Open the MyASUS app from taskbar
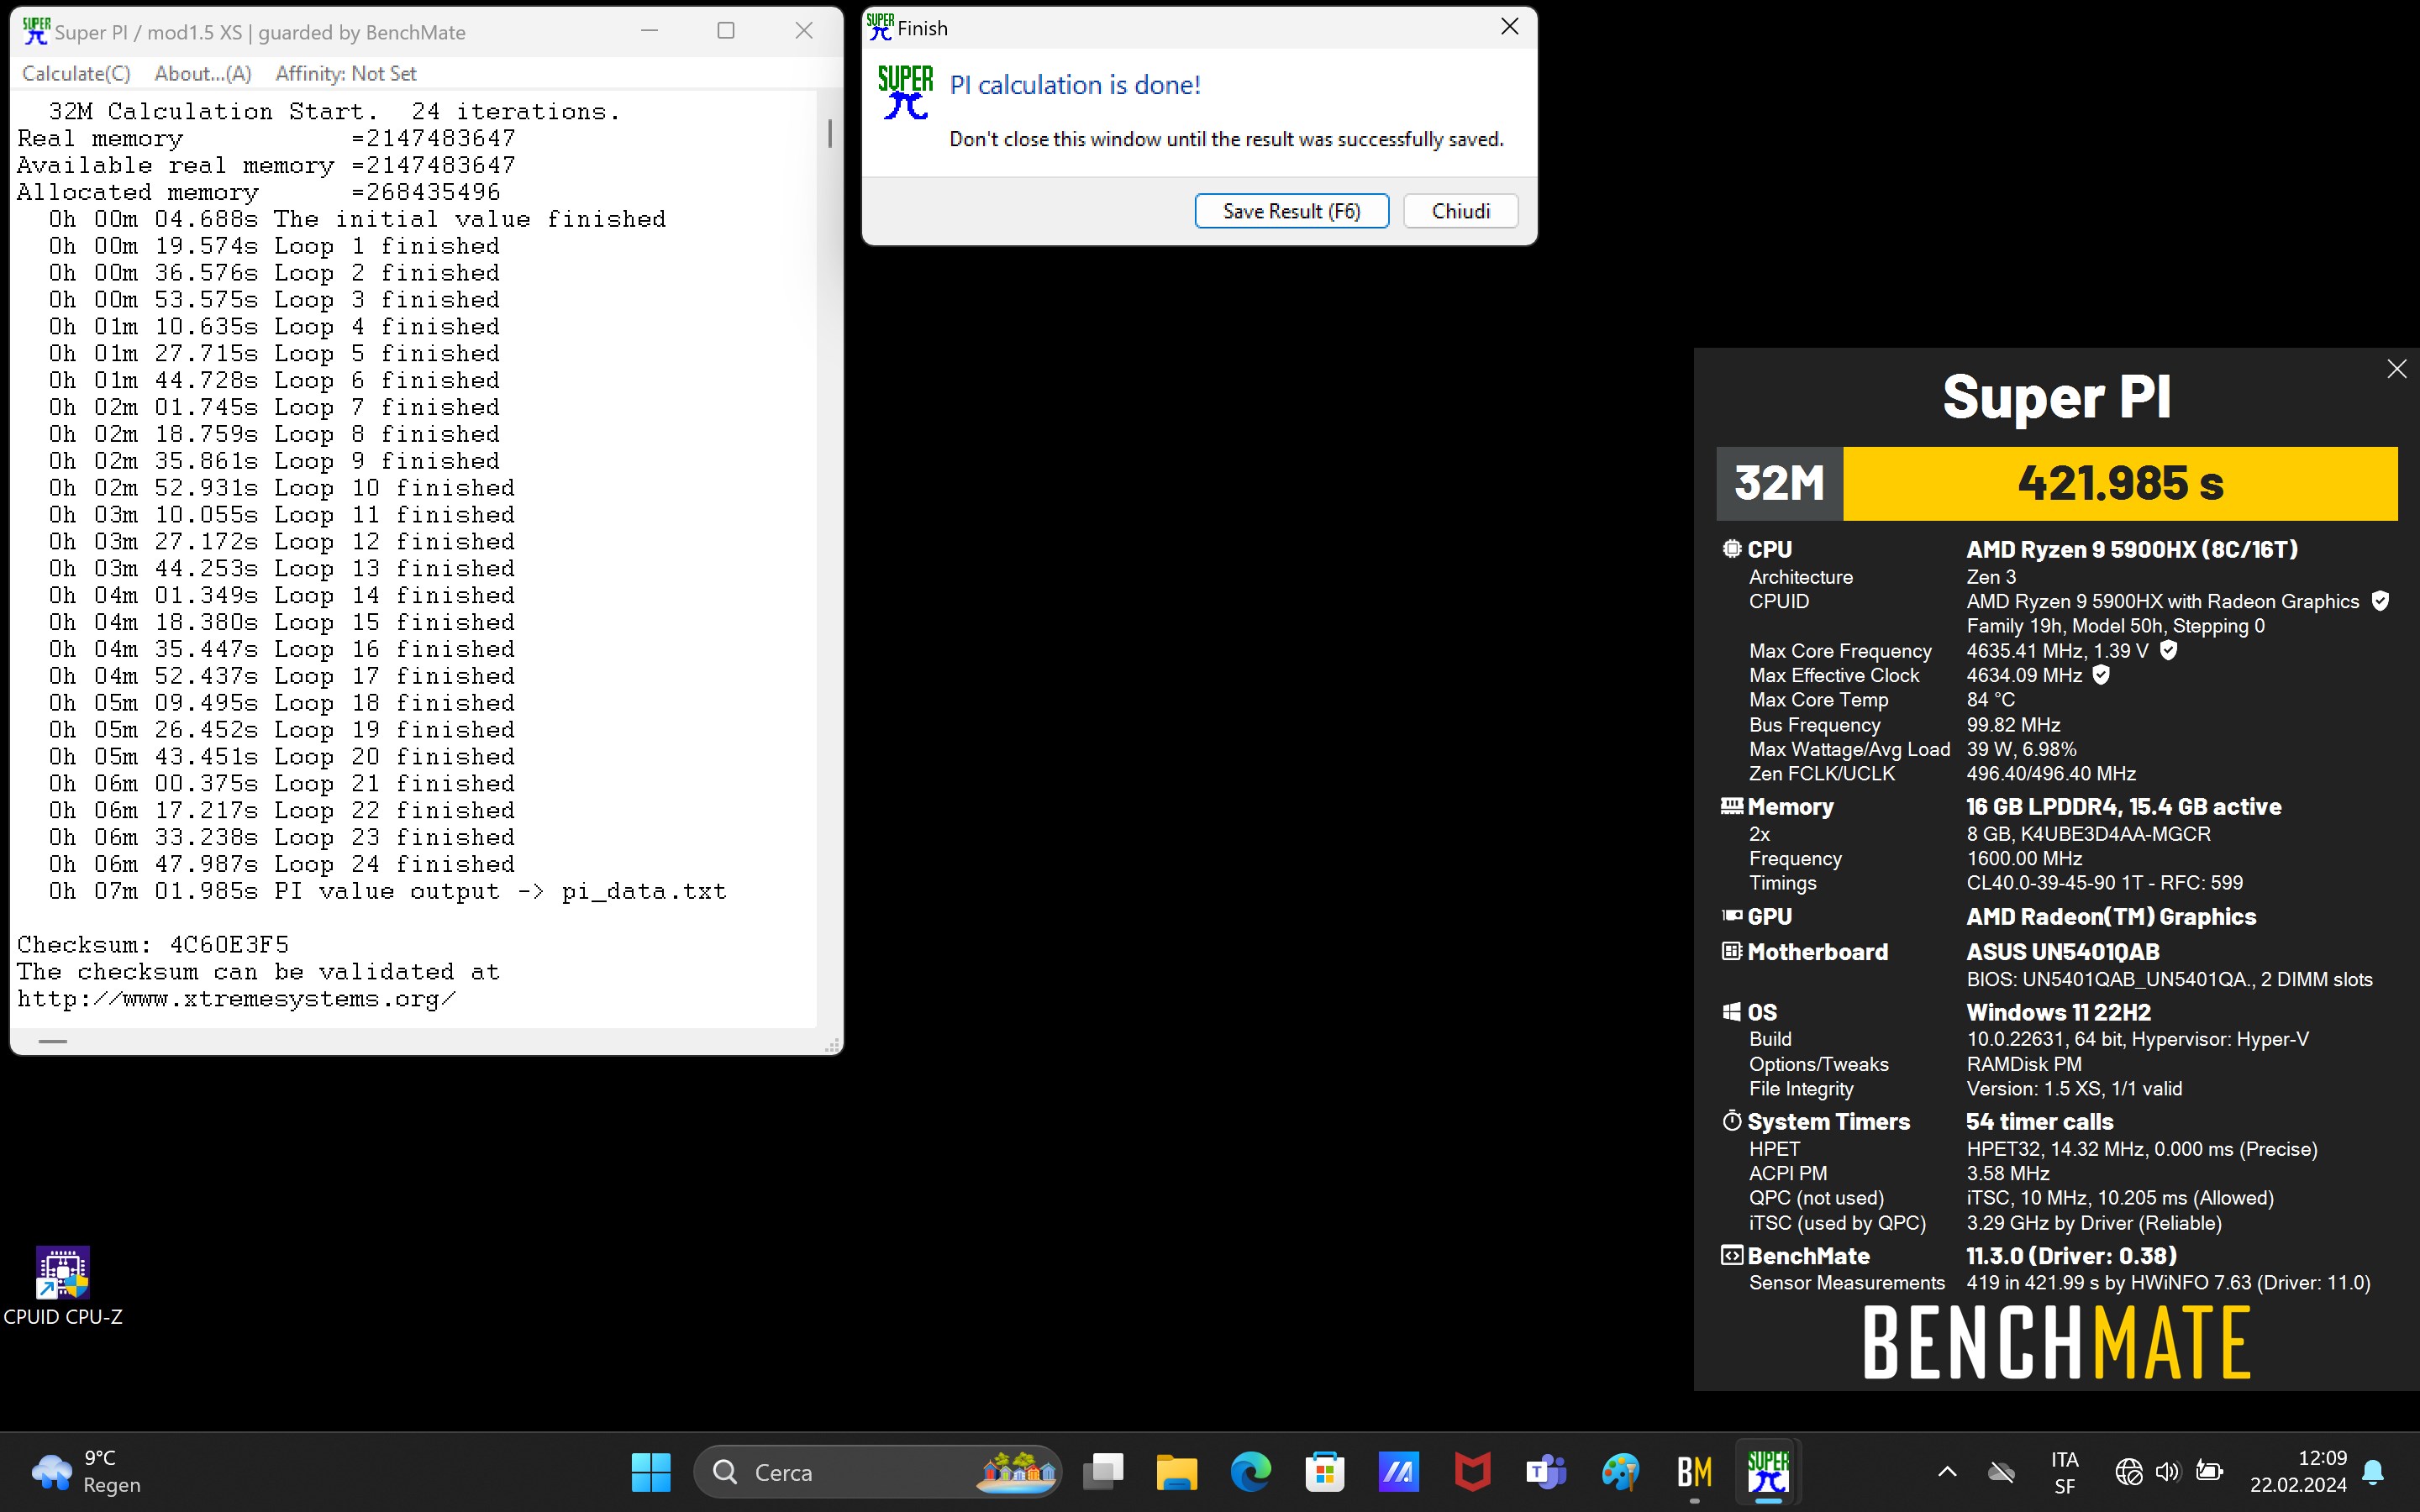Viewport: 2420px width, 1512px height. pyautogui.click(x=1398, y=1472)
